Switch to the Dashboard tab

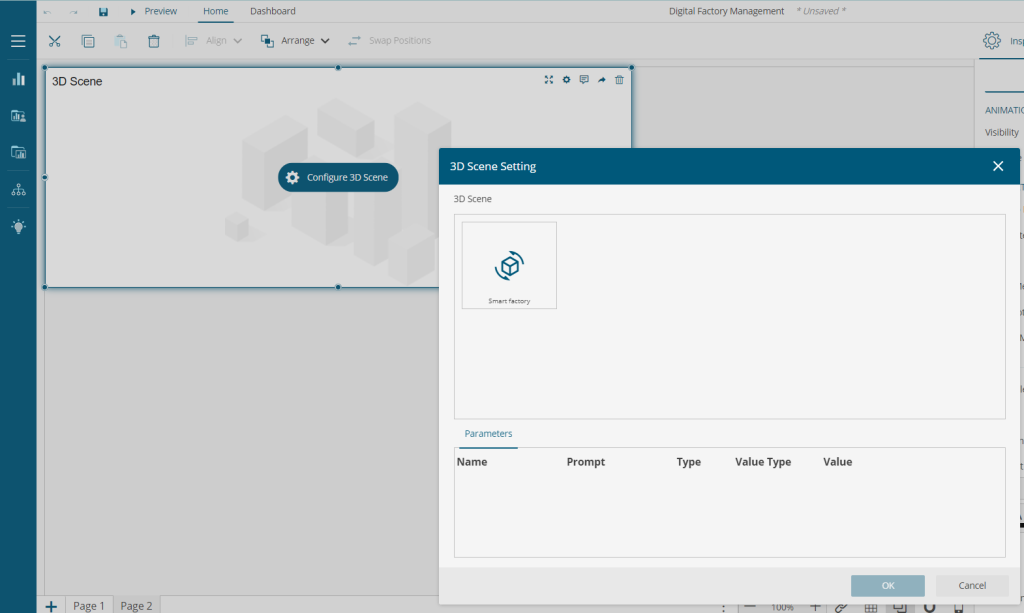pos(272,12)
